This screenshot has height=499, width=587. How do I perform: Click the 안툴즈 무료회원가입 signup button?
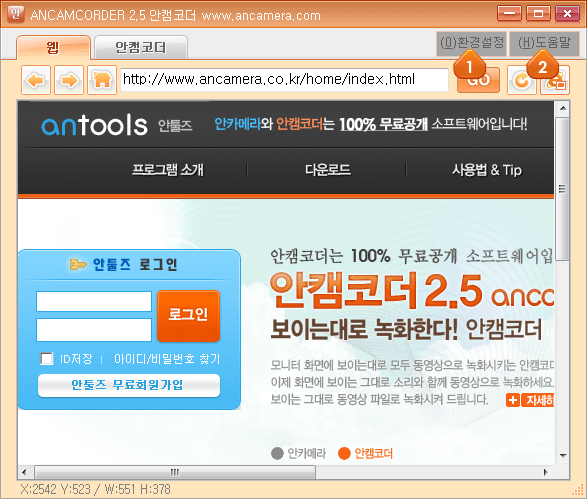(129, 385)
